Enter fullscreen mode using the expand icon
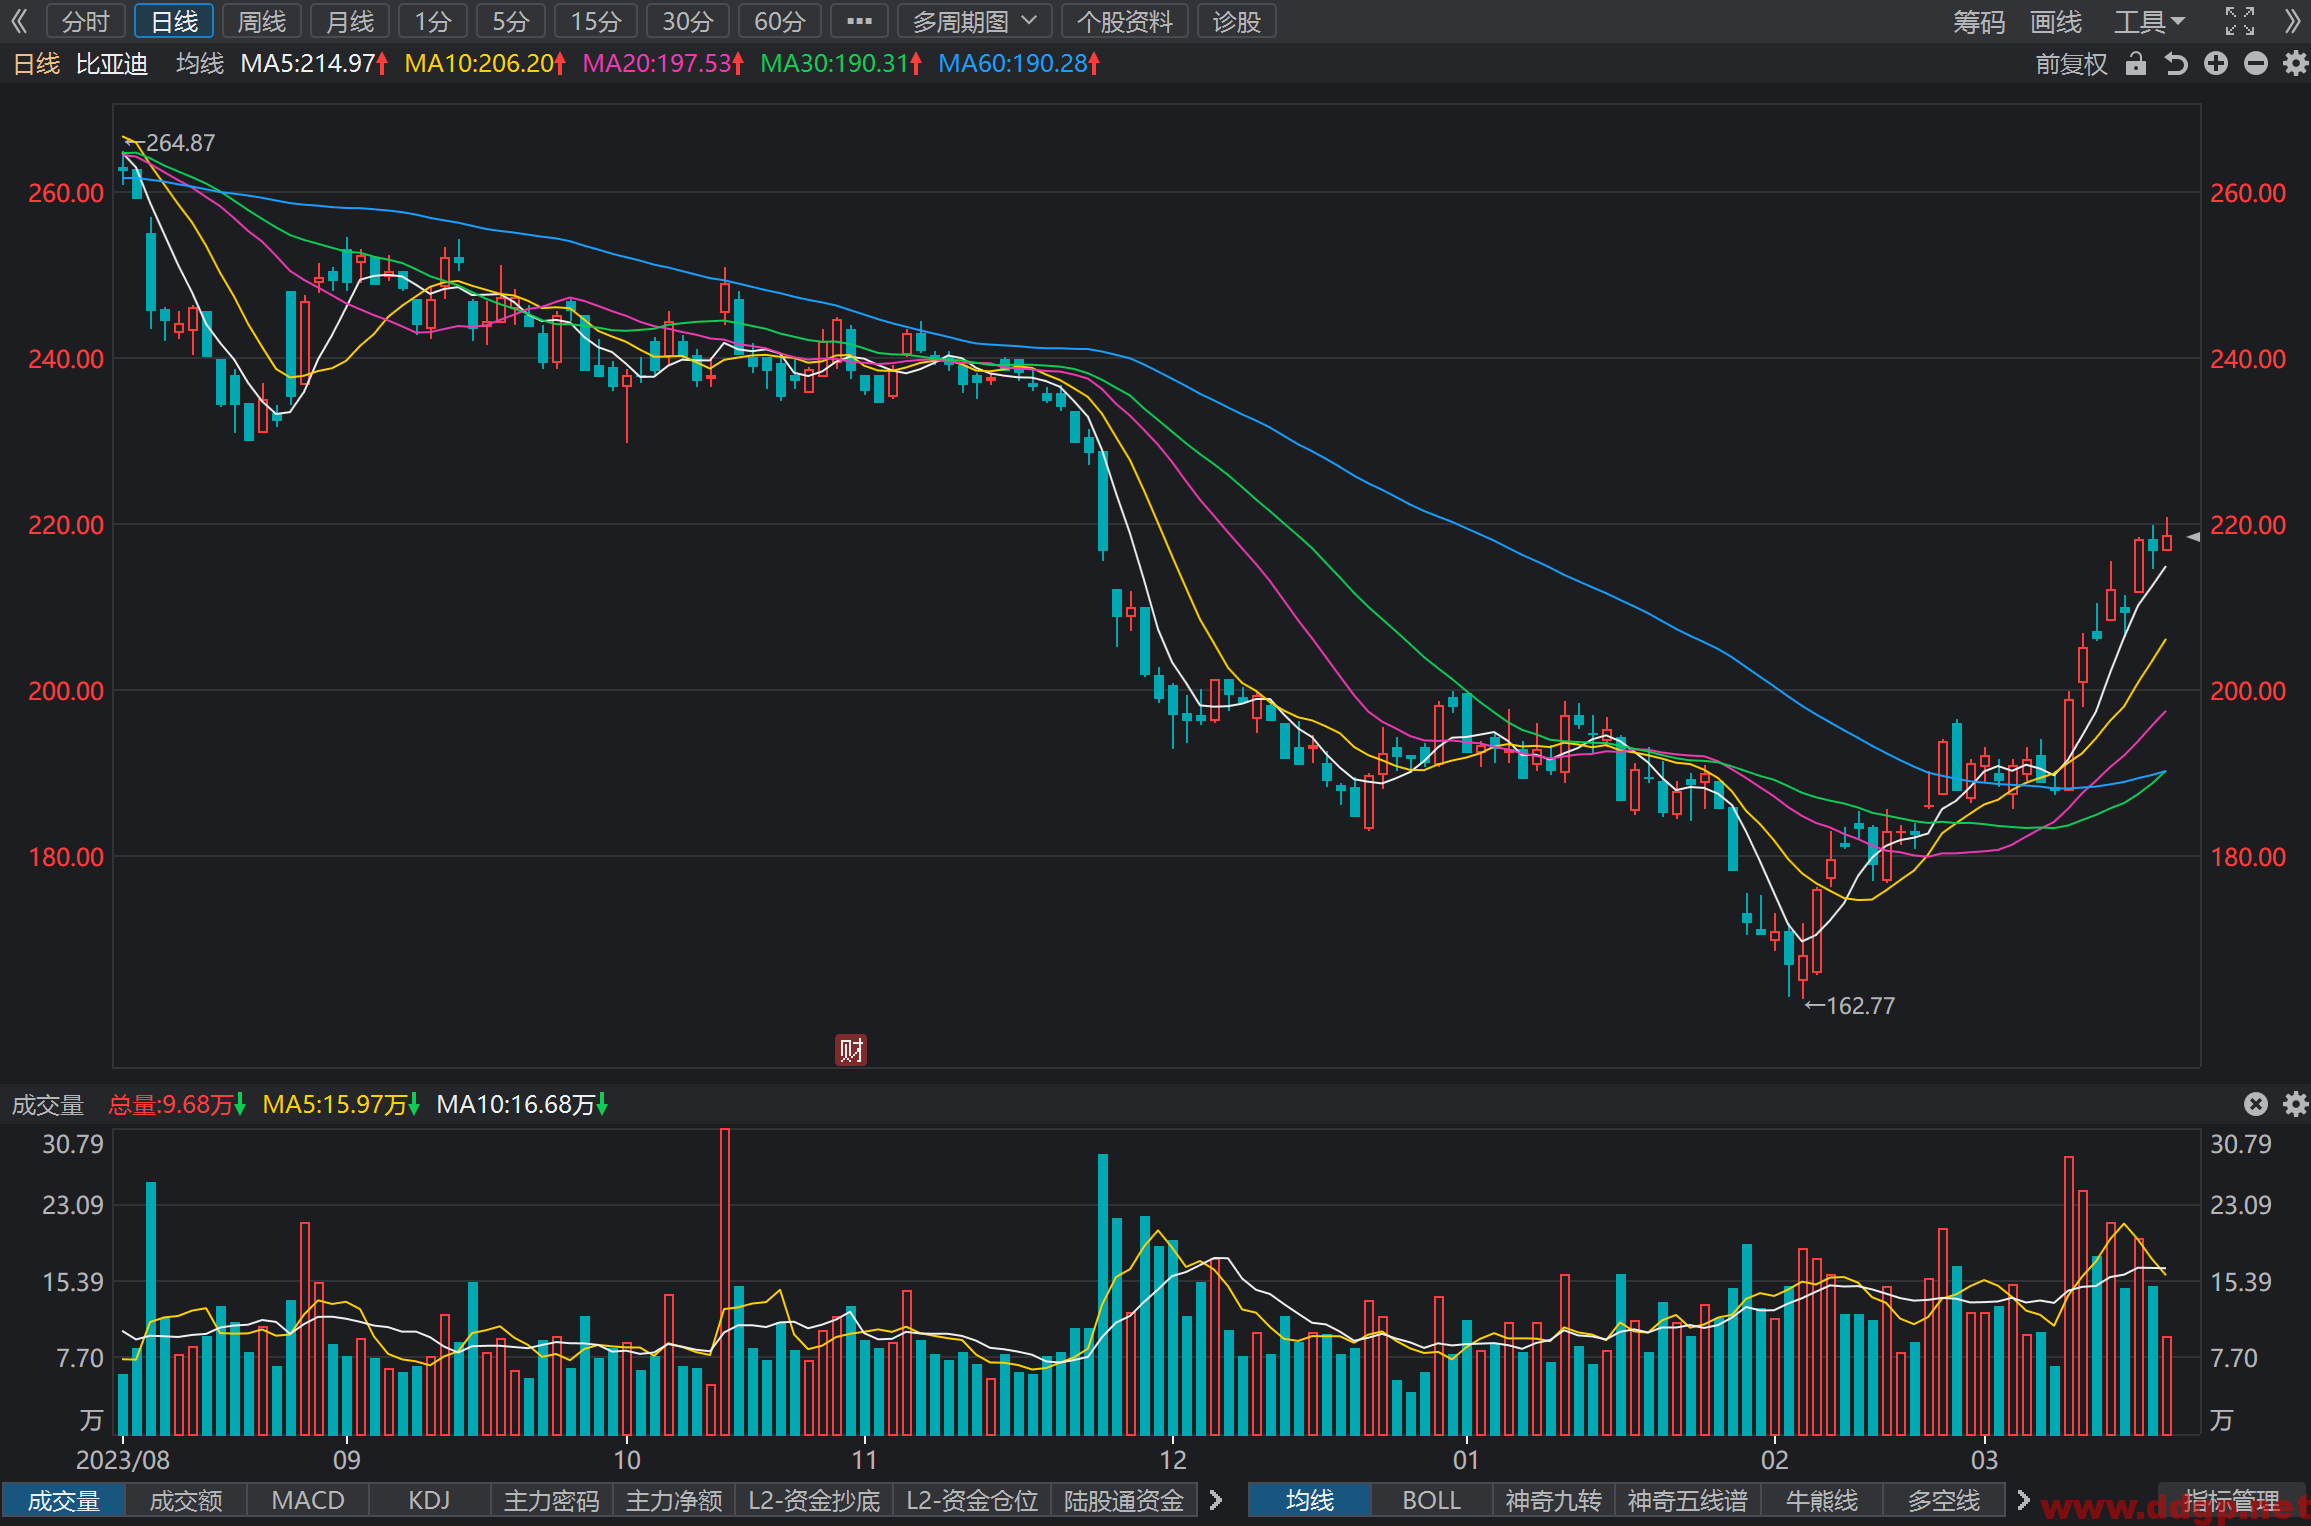This screenshot has height=1526, width=2311. point(2240,21)
